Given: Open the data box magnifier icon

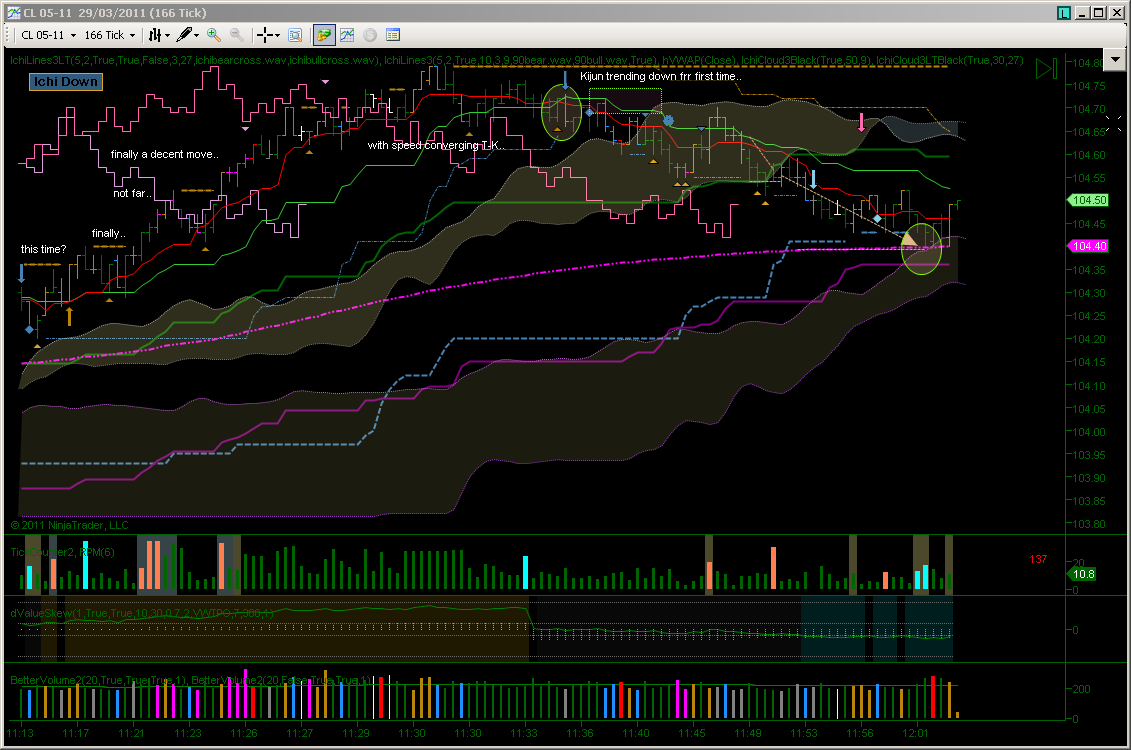Looking at the screenshot, I should [295, 35].
